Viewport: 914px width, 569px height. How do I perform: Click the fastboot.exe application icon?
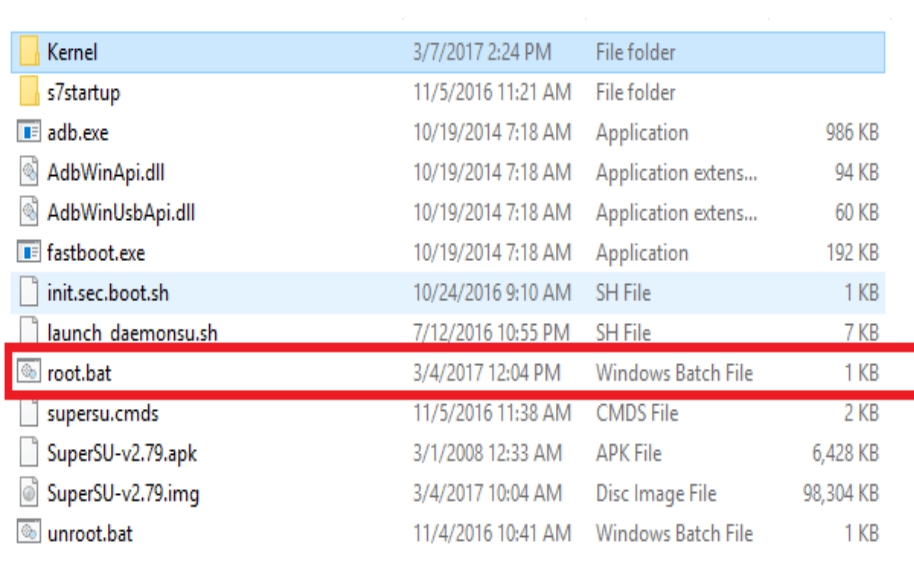tap(29, 253)
